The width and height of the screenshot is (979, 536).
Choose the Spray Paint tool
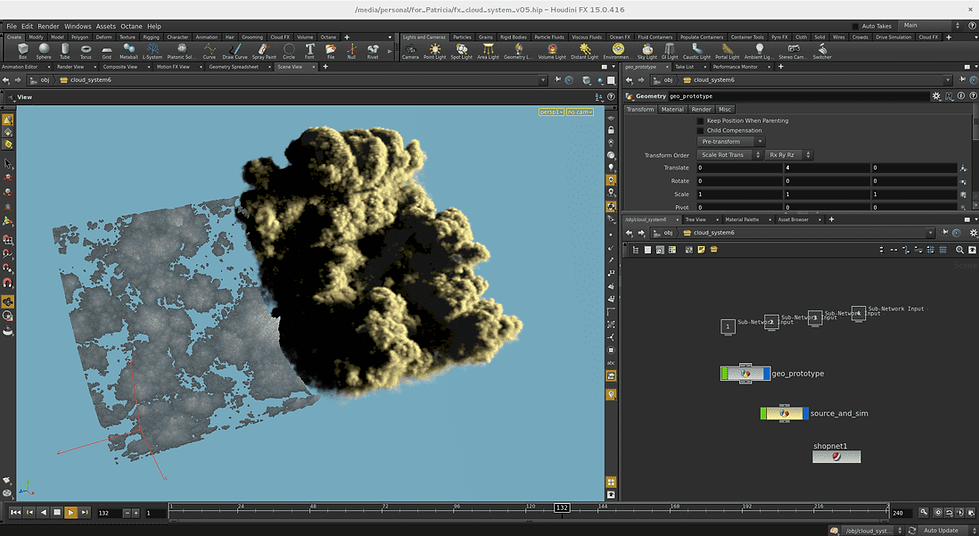(264, 51)
